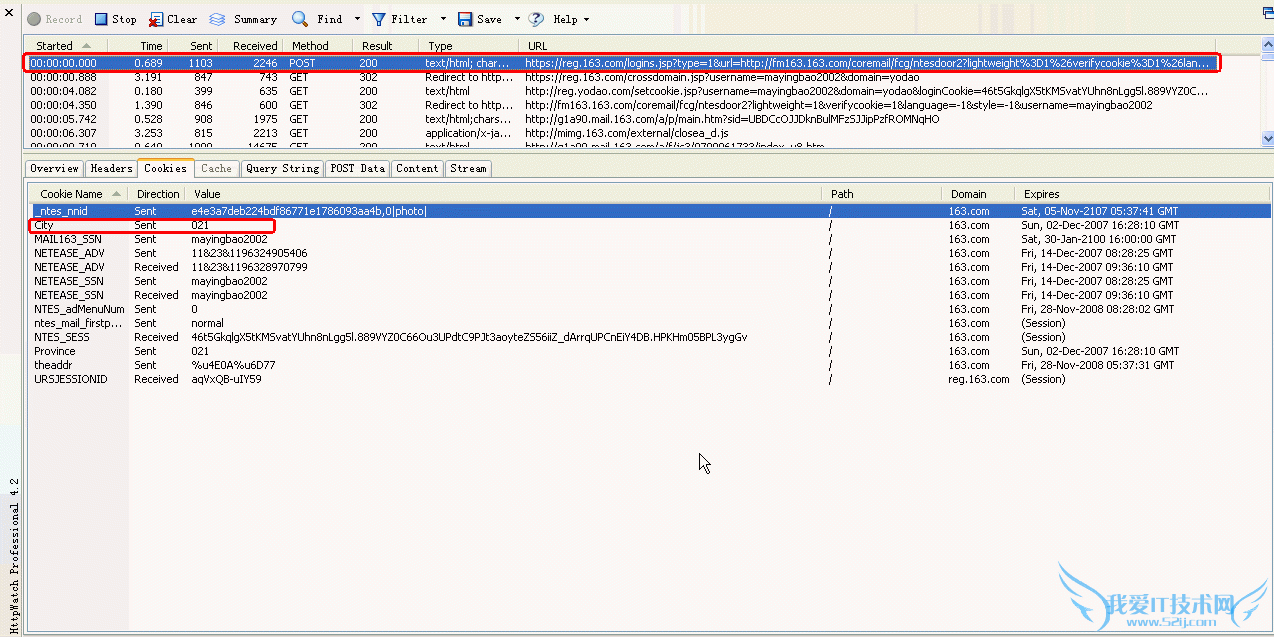Clear the request log with Clear icon

[156, 19]
